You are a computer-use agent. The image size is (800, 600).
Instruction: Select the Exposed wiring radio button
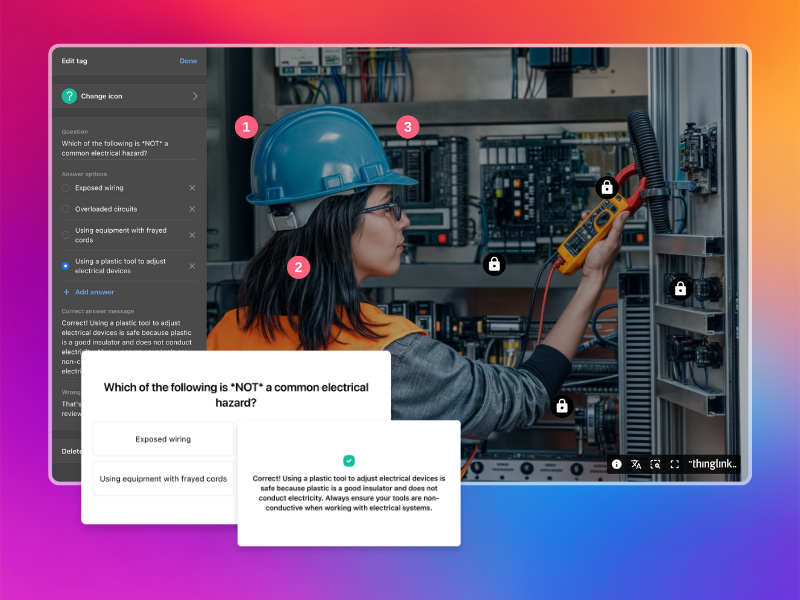click(66, 188)
